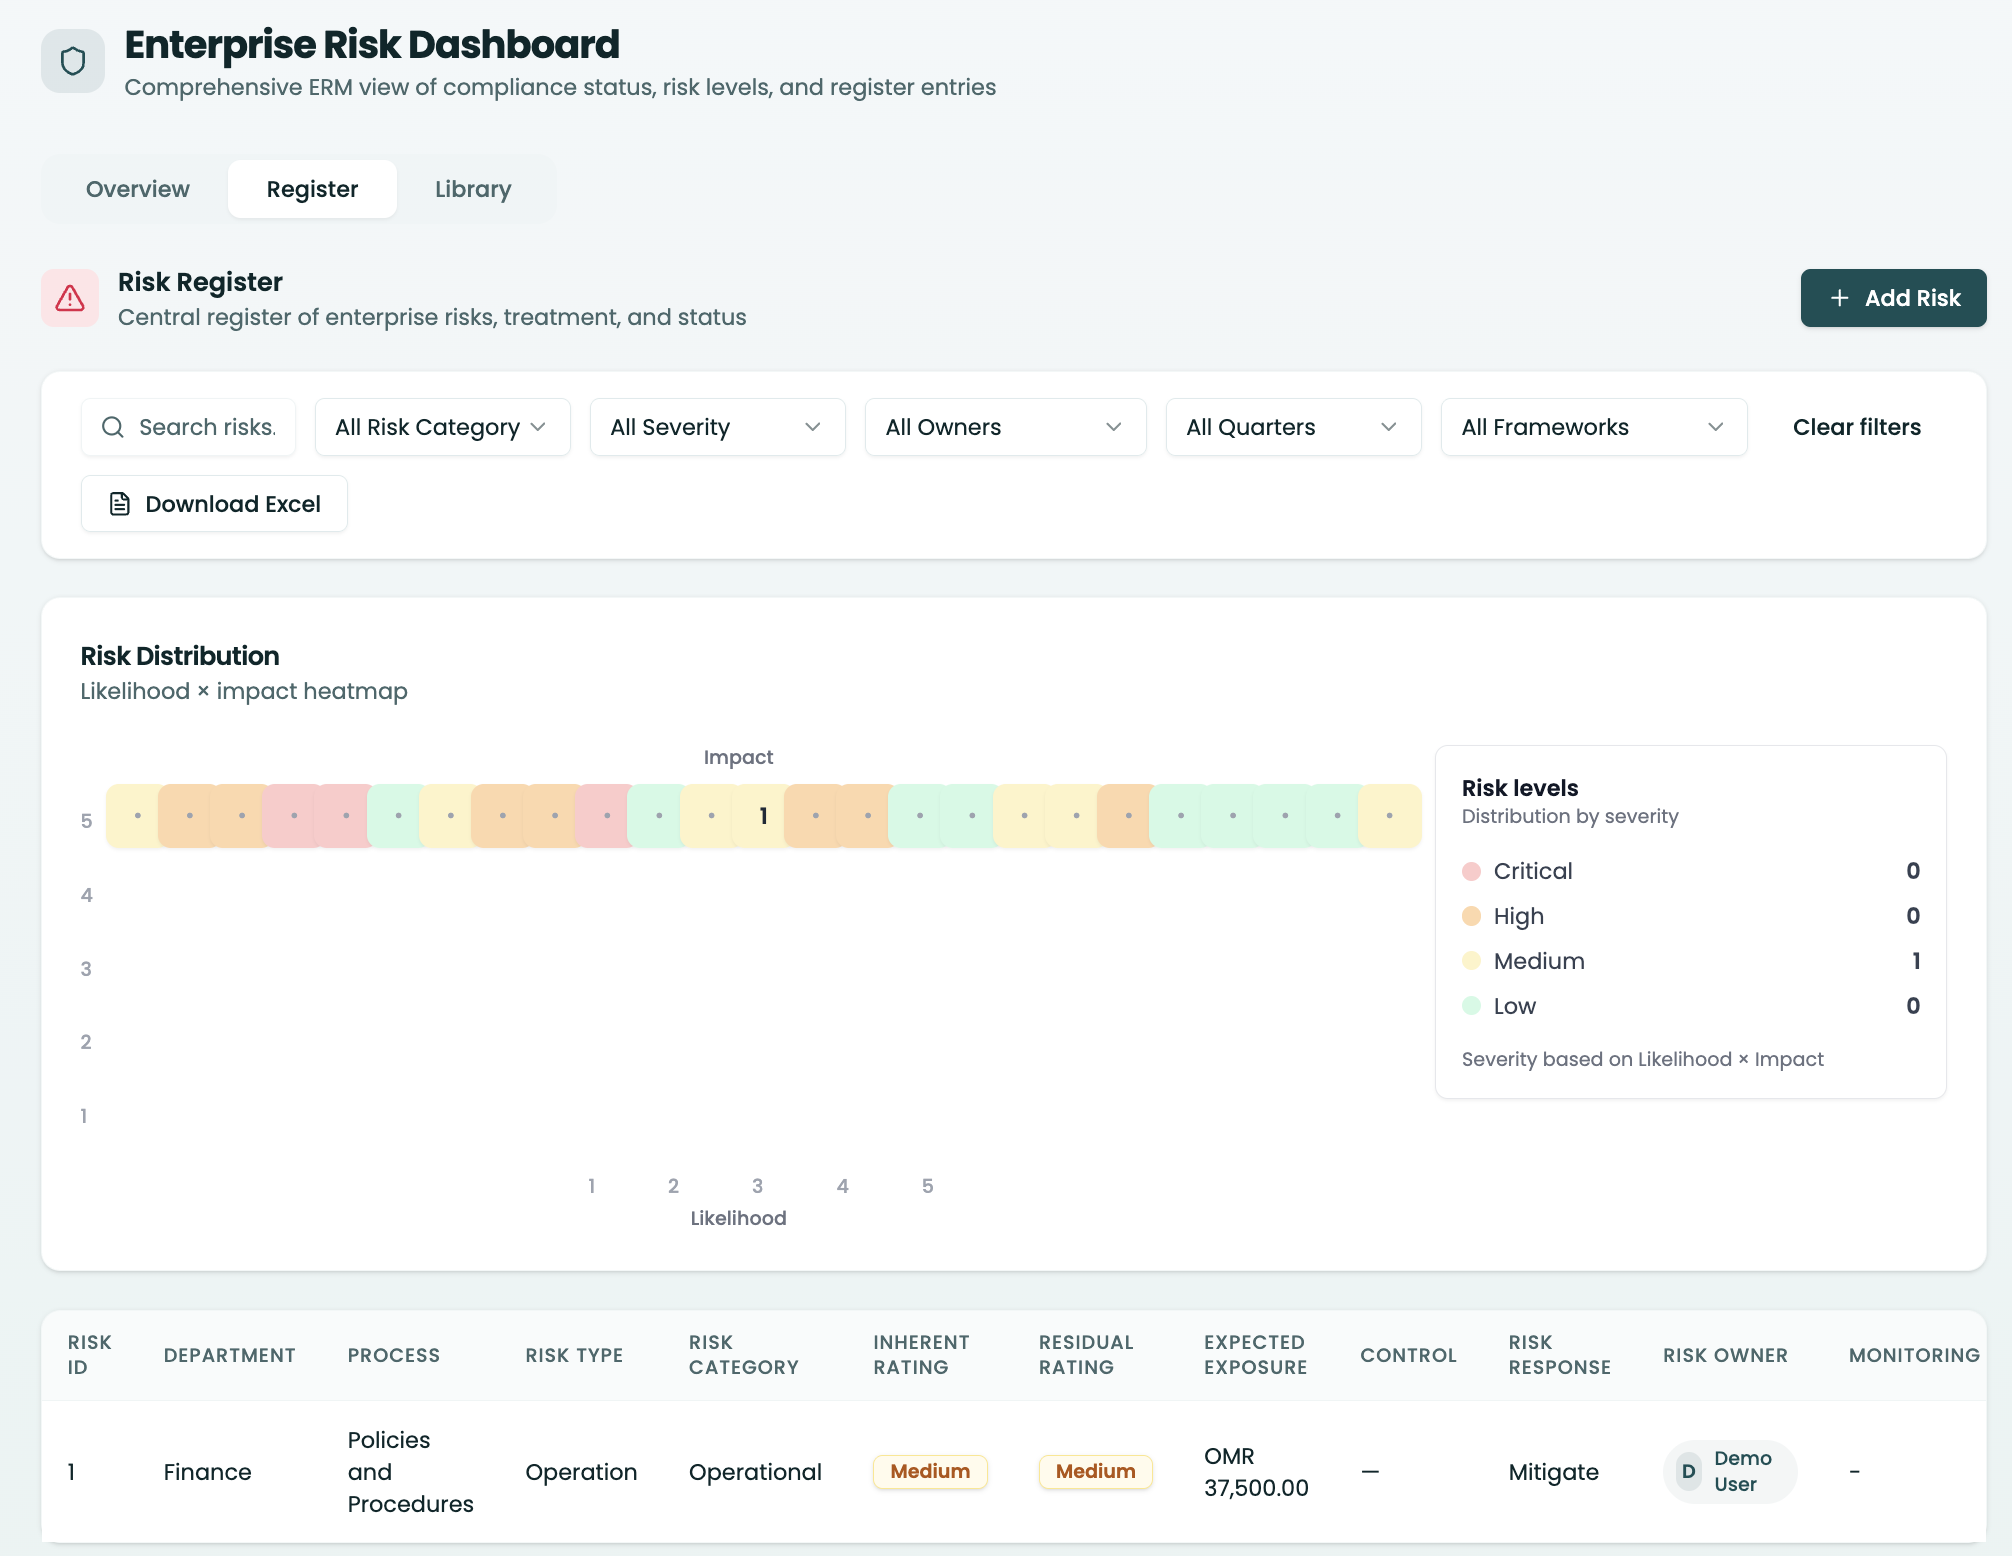Focus the Search risks field

pyautogui.click(x=188, y=427)
